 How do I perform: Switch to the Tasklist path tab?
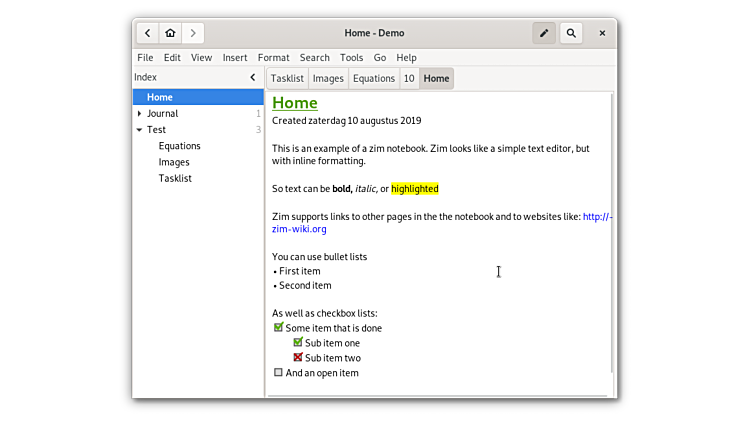[287, 78]
